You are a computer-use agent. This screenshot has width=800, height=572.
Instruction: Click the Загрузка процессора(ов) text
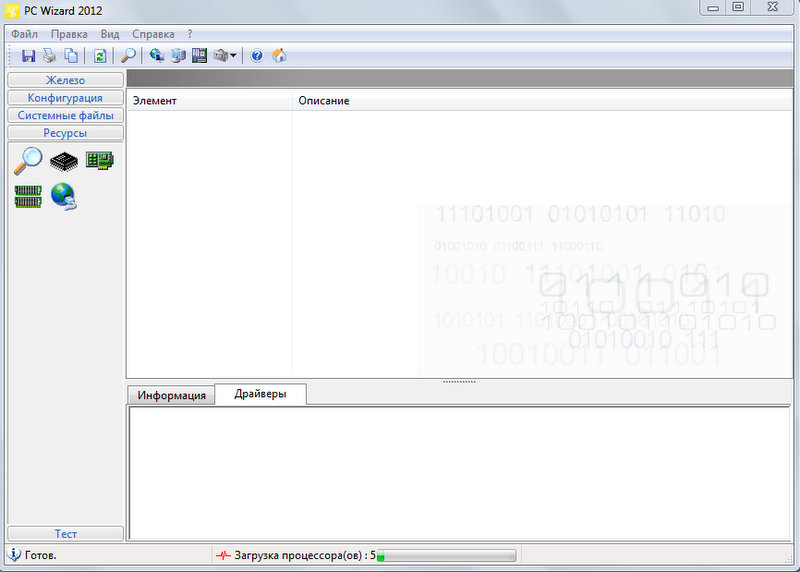[305, 555]
